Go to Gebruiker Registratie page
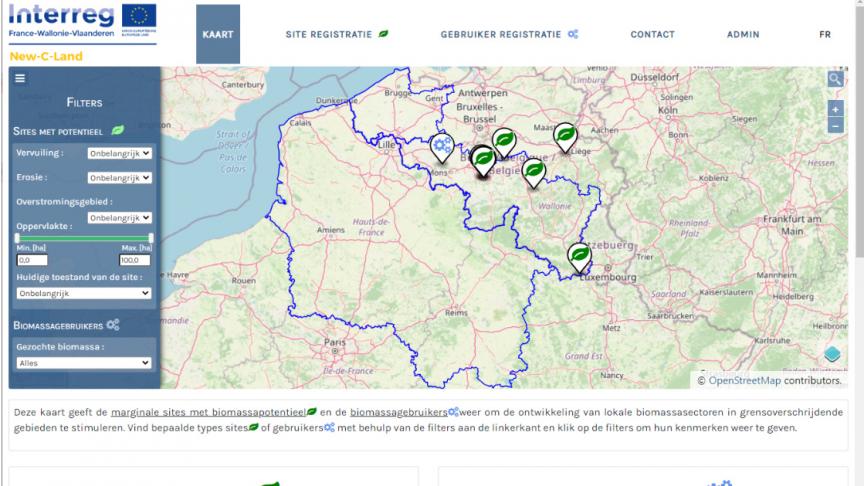Image resolution: width=864 pixels, height=486 pixels. [x=509, y=34]
